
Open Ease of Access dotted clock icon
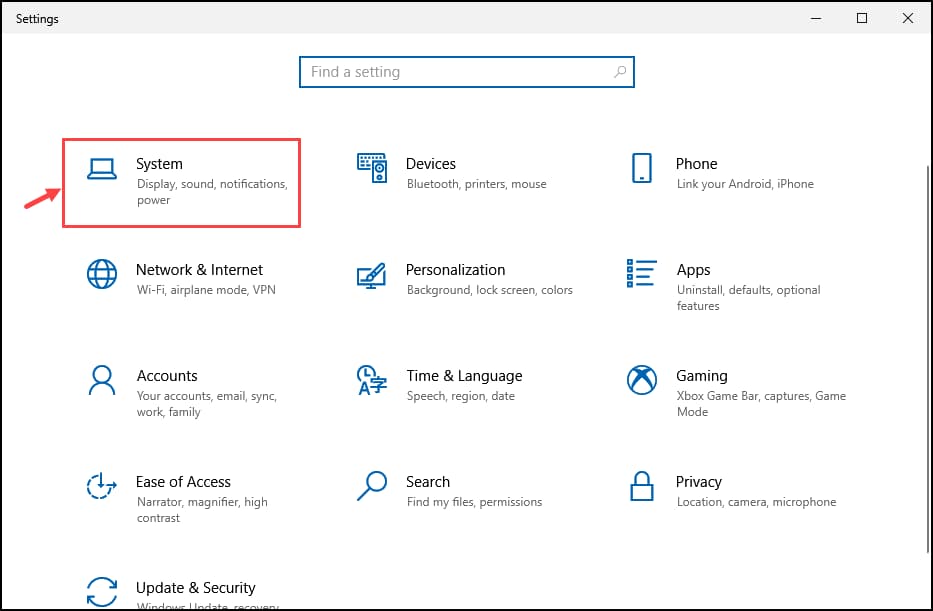coord(101,486)
